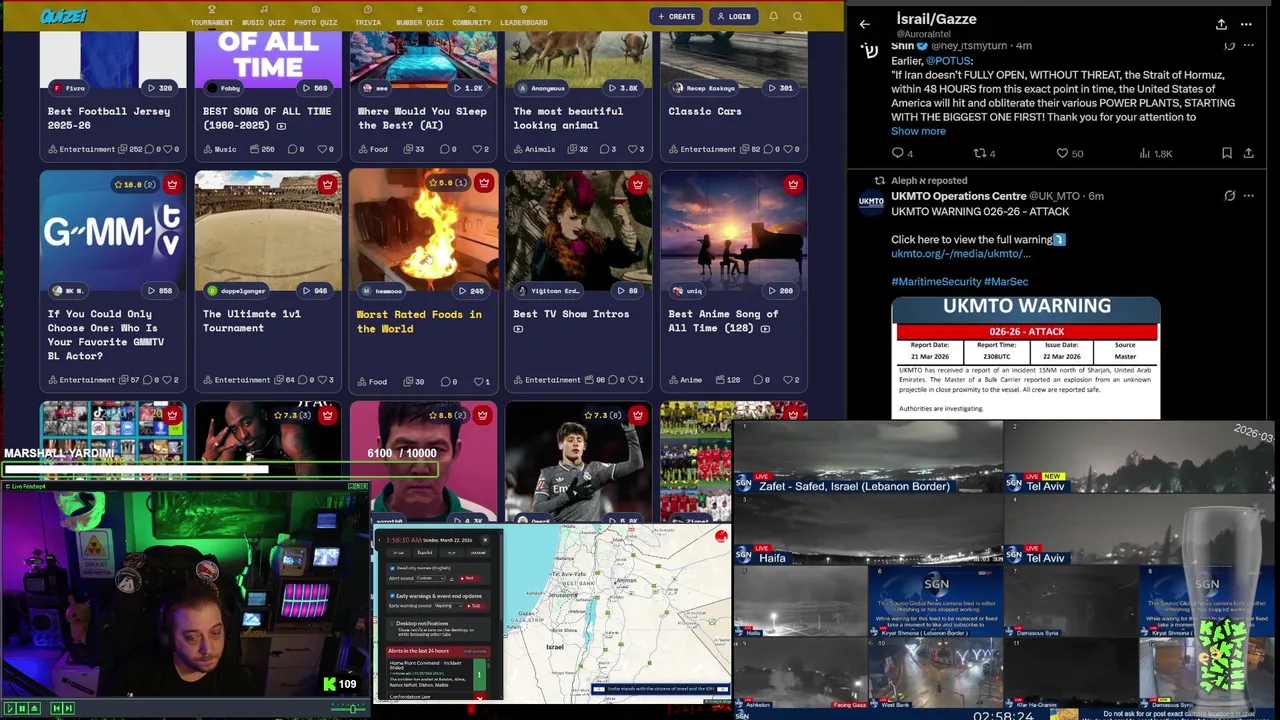Open more menu on UKMTO Operations Centre post
The image size is (1280, 720).
pyautogui.click(x=1249, y=196)
